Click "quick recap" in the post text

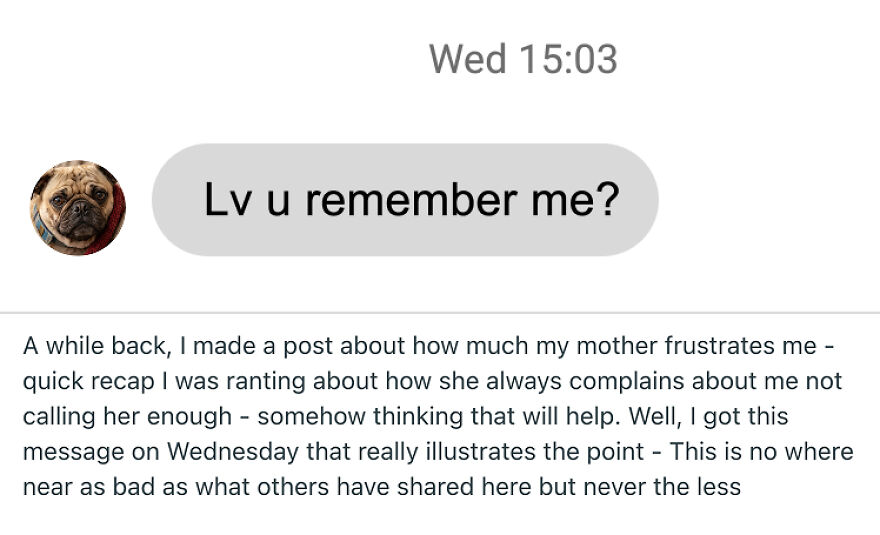(79, 381)
